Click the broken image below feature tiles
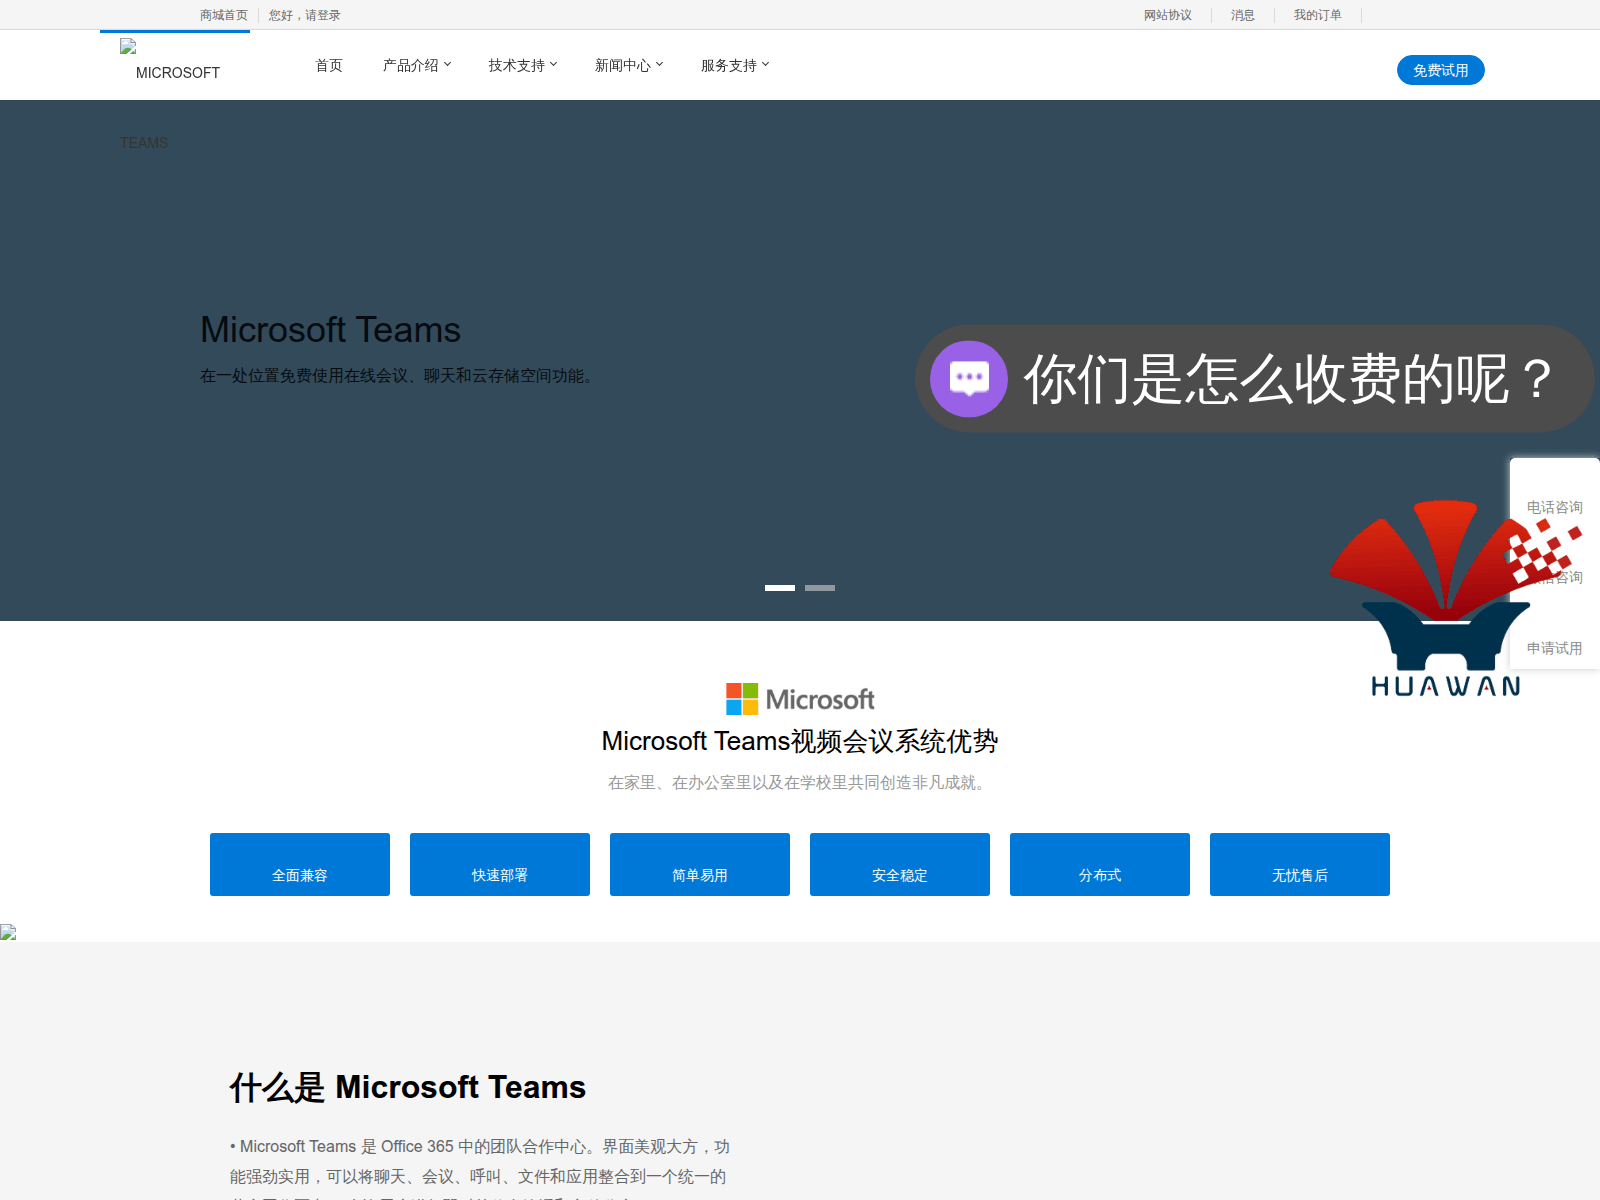The width and height of the screenshot is (1600, 1200). pos(8,932)
